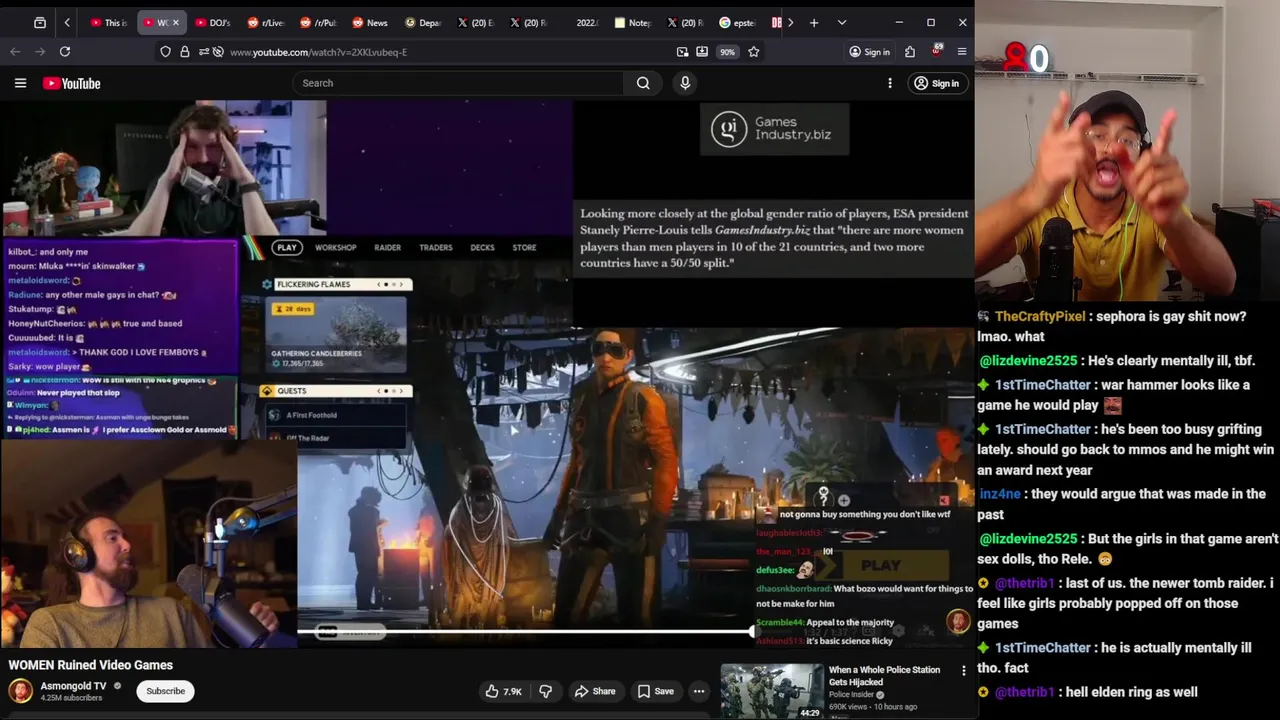The width and height of the screenshot is (1280, 720).
Task: Share the WOMEN Ruined Video Games video
Action: 595,691
